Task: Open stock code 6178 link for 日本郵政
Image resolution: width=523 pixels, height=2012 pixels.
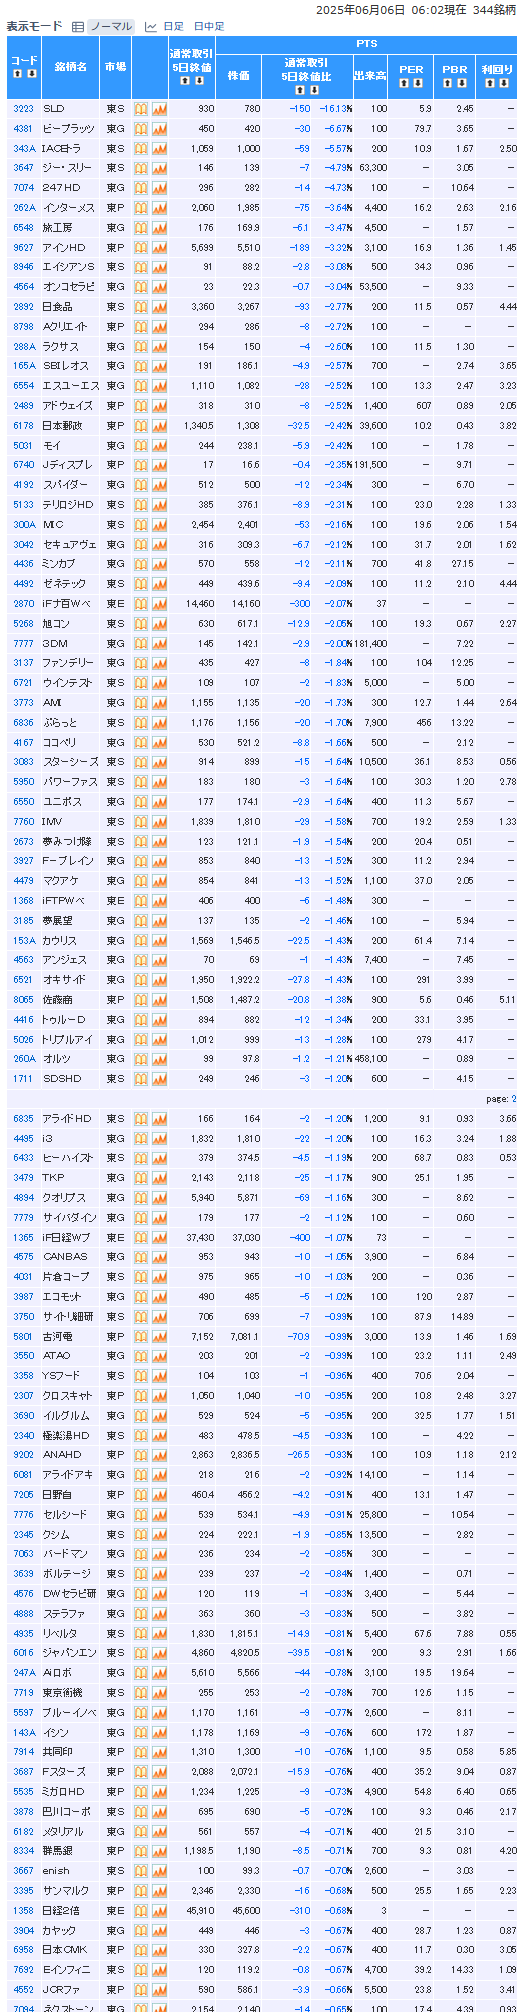Action: click(x=23, y=425)
